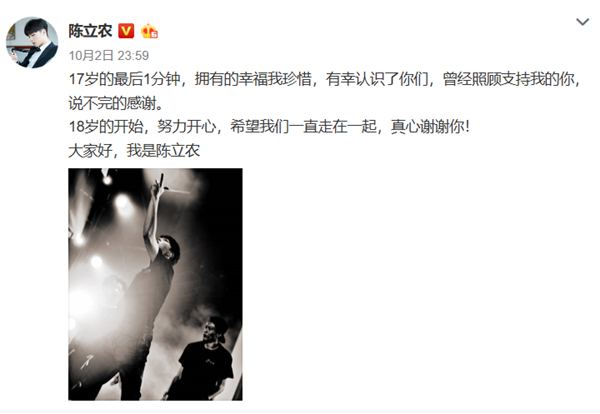Click the crown membership badge icon

pos(150,31)
